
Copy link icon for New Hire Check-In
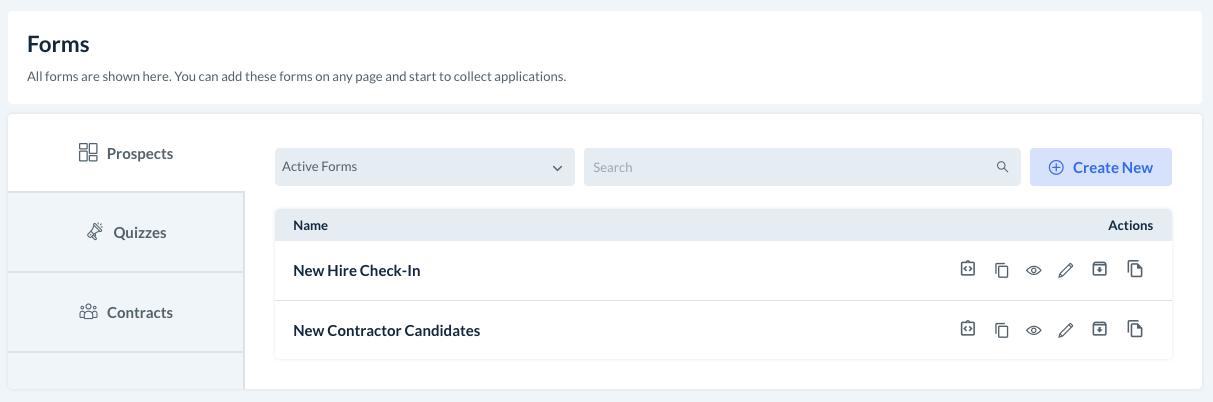[x=1001, y=270]
